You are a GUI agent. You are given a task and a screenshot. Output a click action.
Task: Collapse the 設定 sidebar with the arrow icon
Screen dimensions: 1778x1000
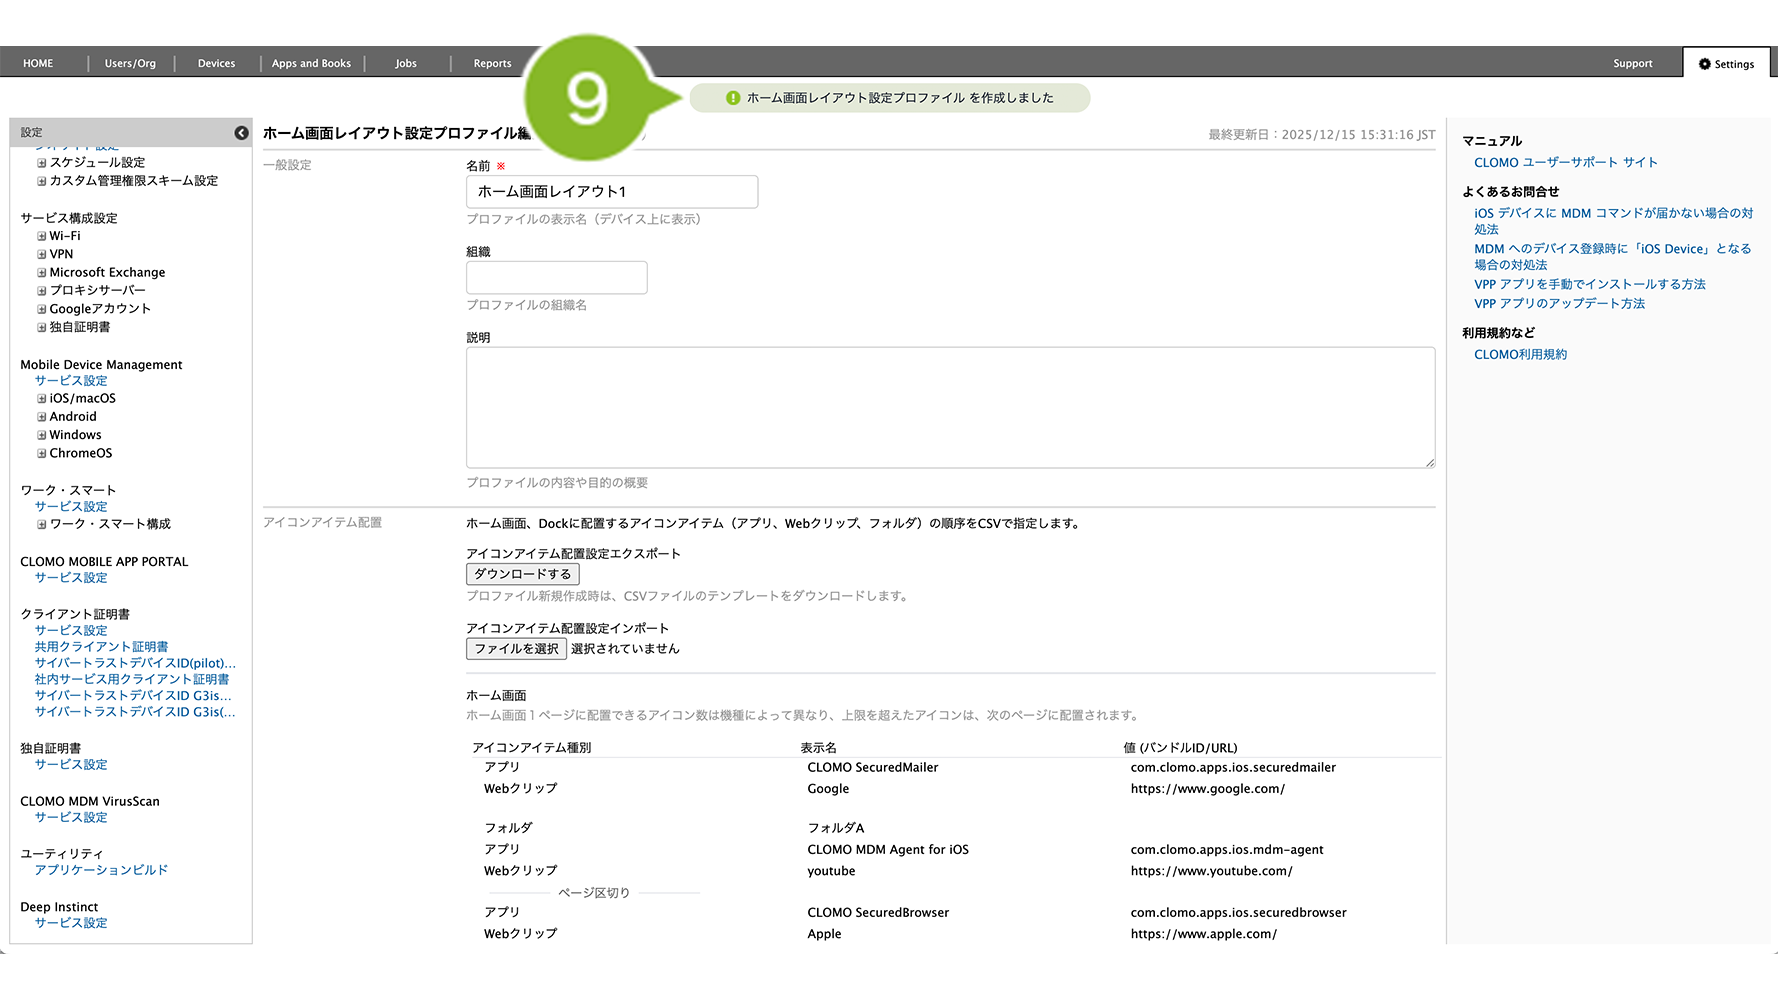241,133
